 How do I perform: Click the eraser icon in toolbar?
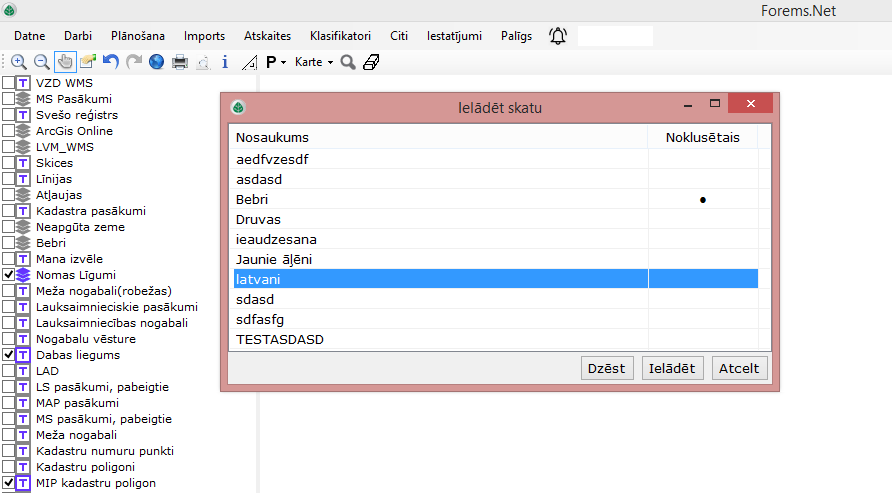pos(371,62)
